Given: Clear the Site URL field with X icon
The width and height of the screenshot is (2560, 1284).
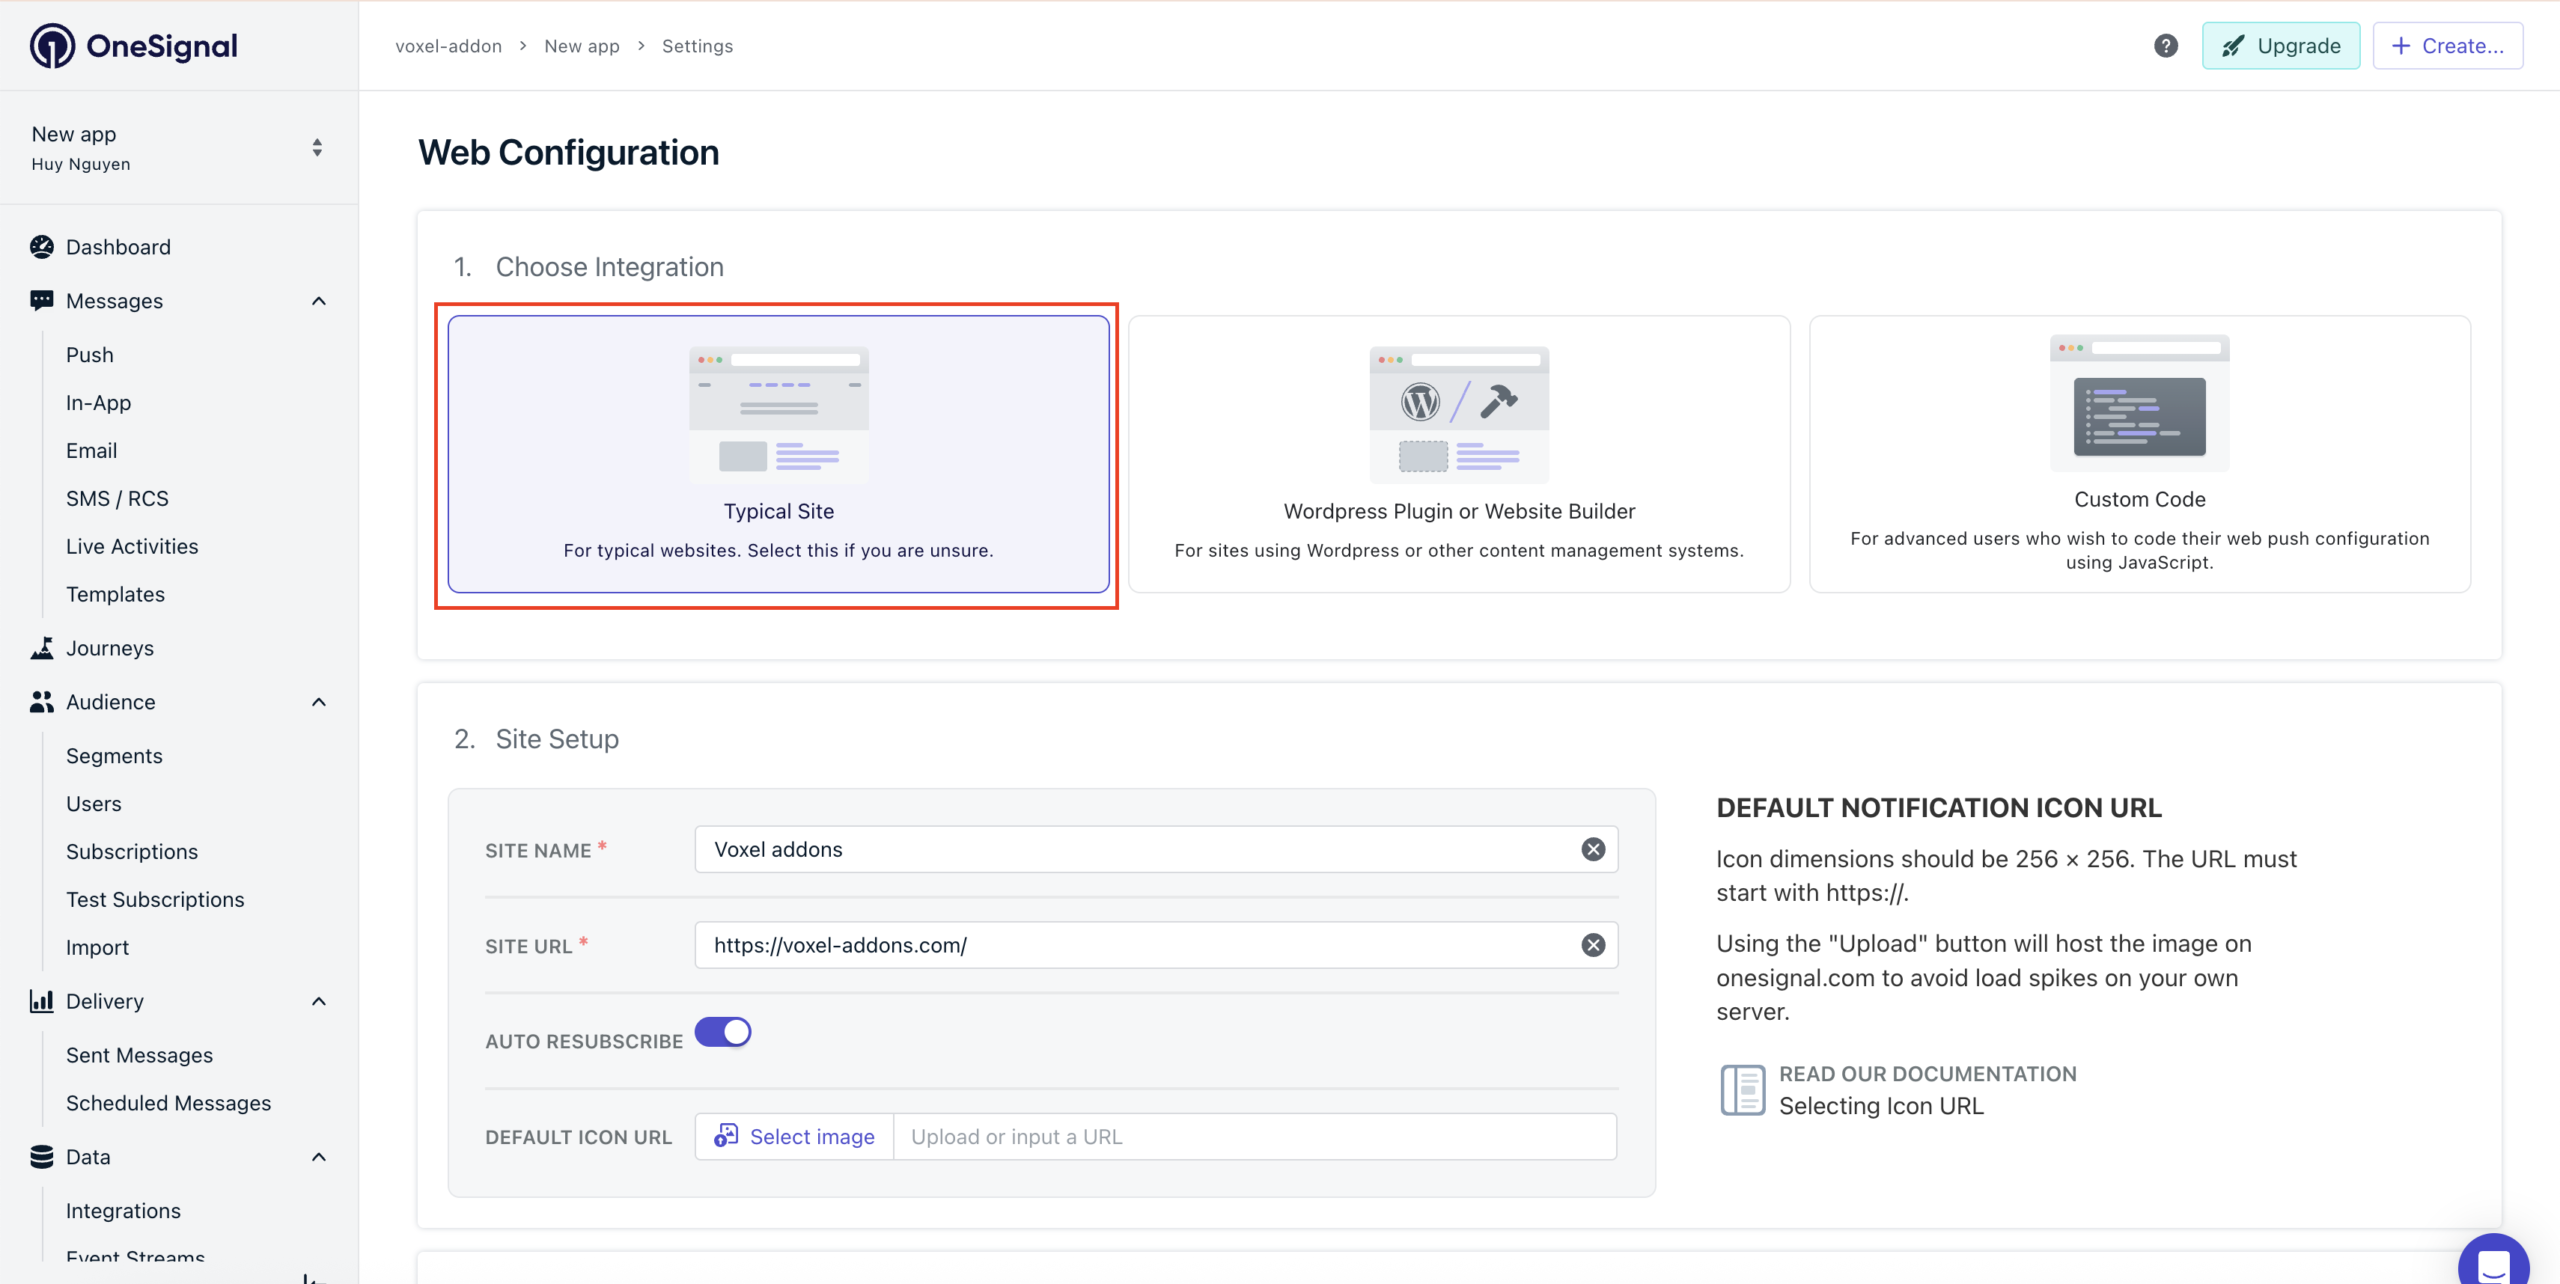Looking at the screenshot, I should click(x=1593, y=945).
